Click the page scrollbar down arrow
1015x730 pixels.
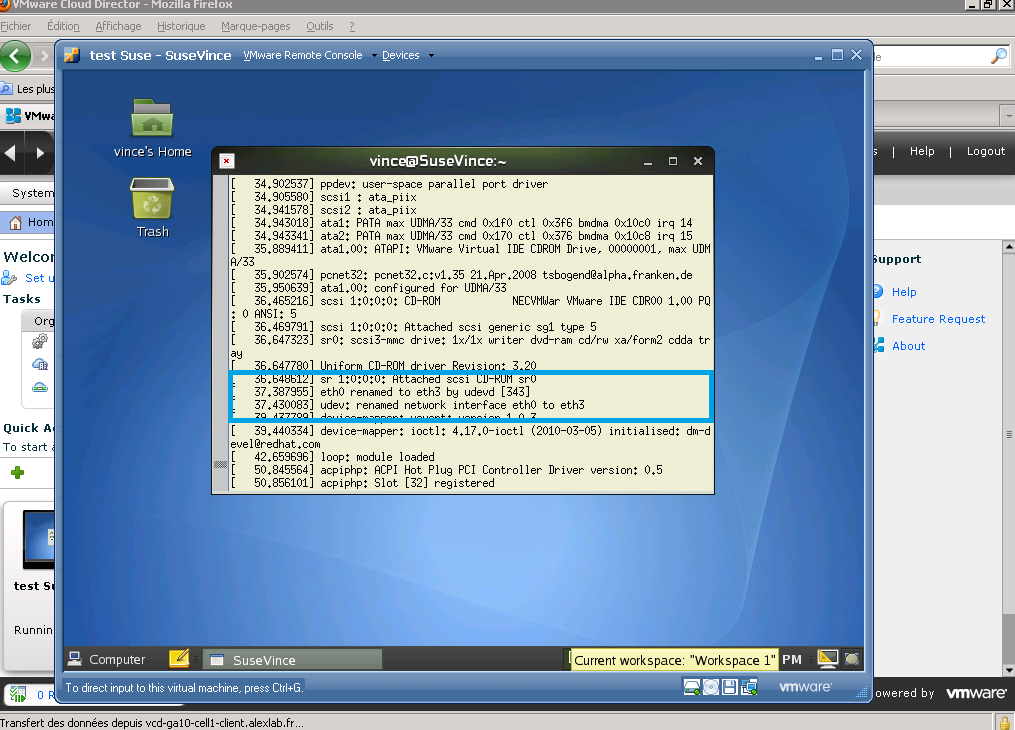click(x=1009, y=670)
